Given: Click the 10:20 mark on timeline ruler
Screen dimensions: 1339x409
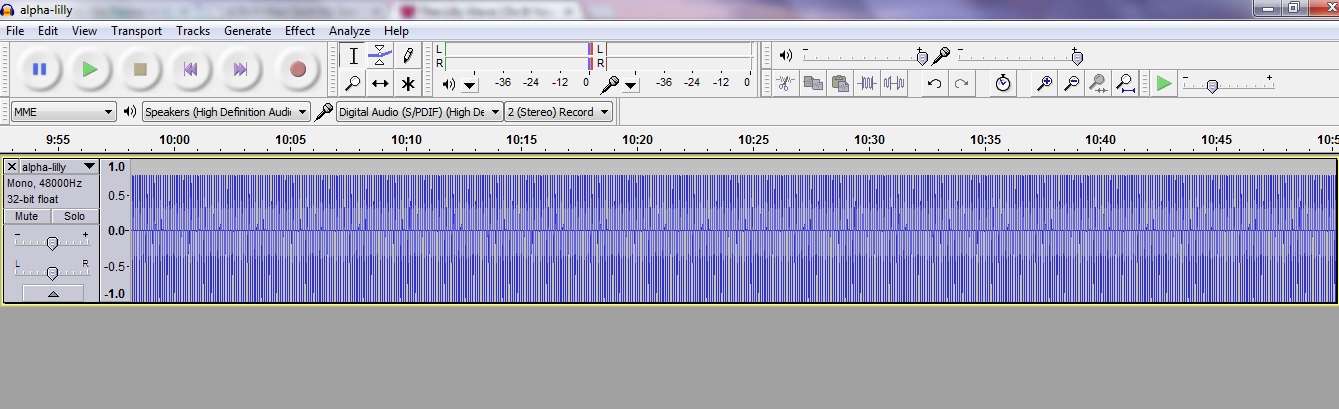Looking at the screenshot, I should [637, 140].
